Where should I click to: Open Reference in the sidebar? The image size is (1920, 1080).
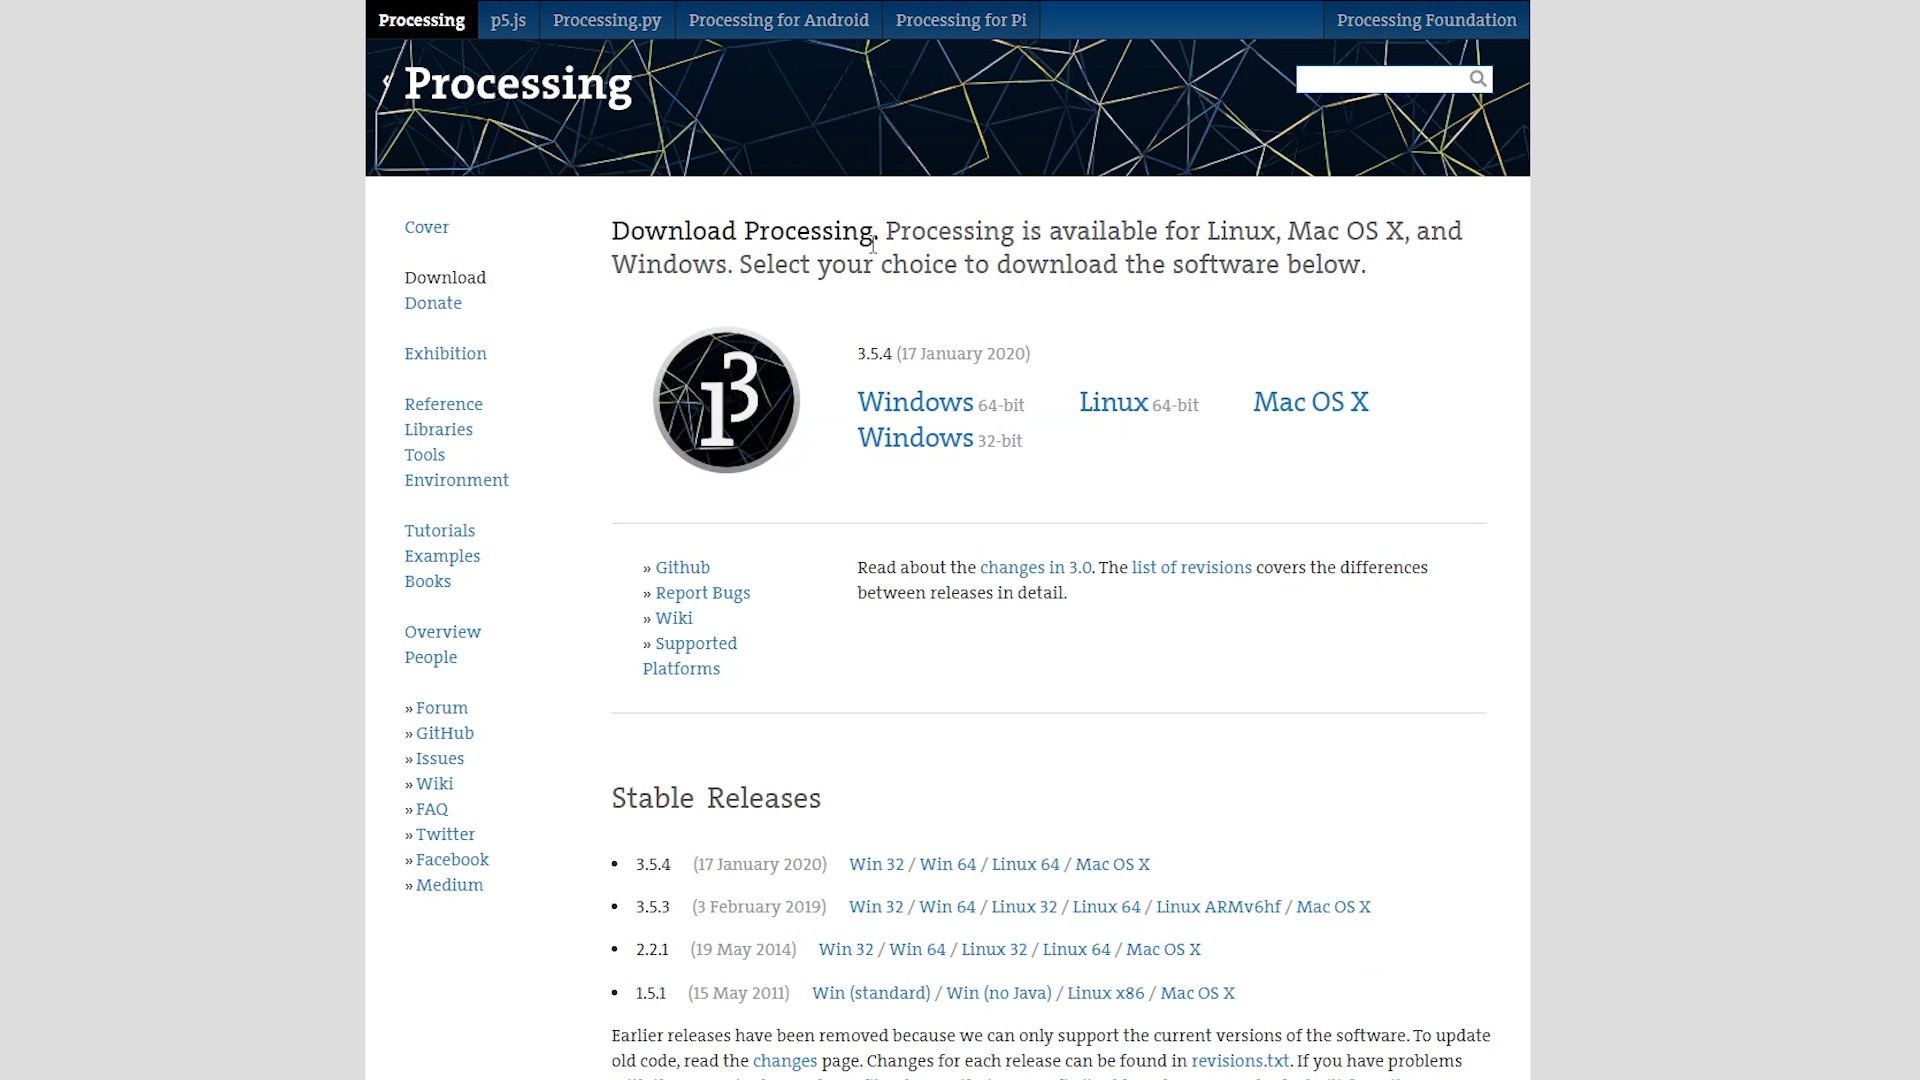[x=443, y=404]
